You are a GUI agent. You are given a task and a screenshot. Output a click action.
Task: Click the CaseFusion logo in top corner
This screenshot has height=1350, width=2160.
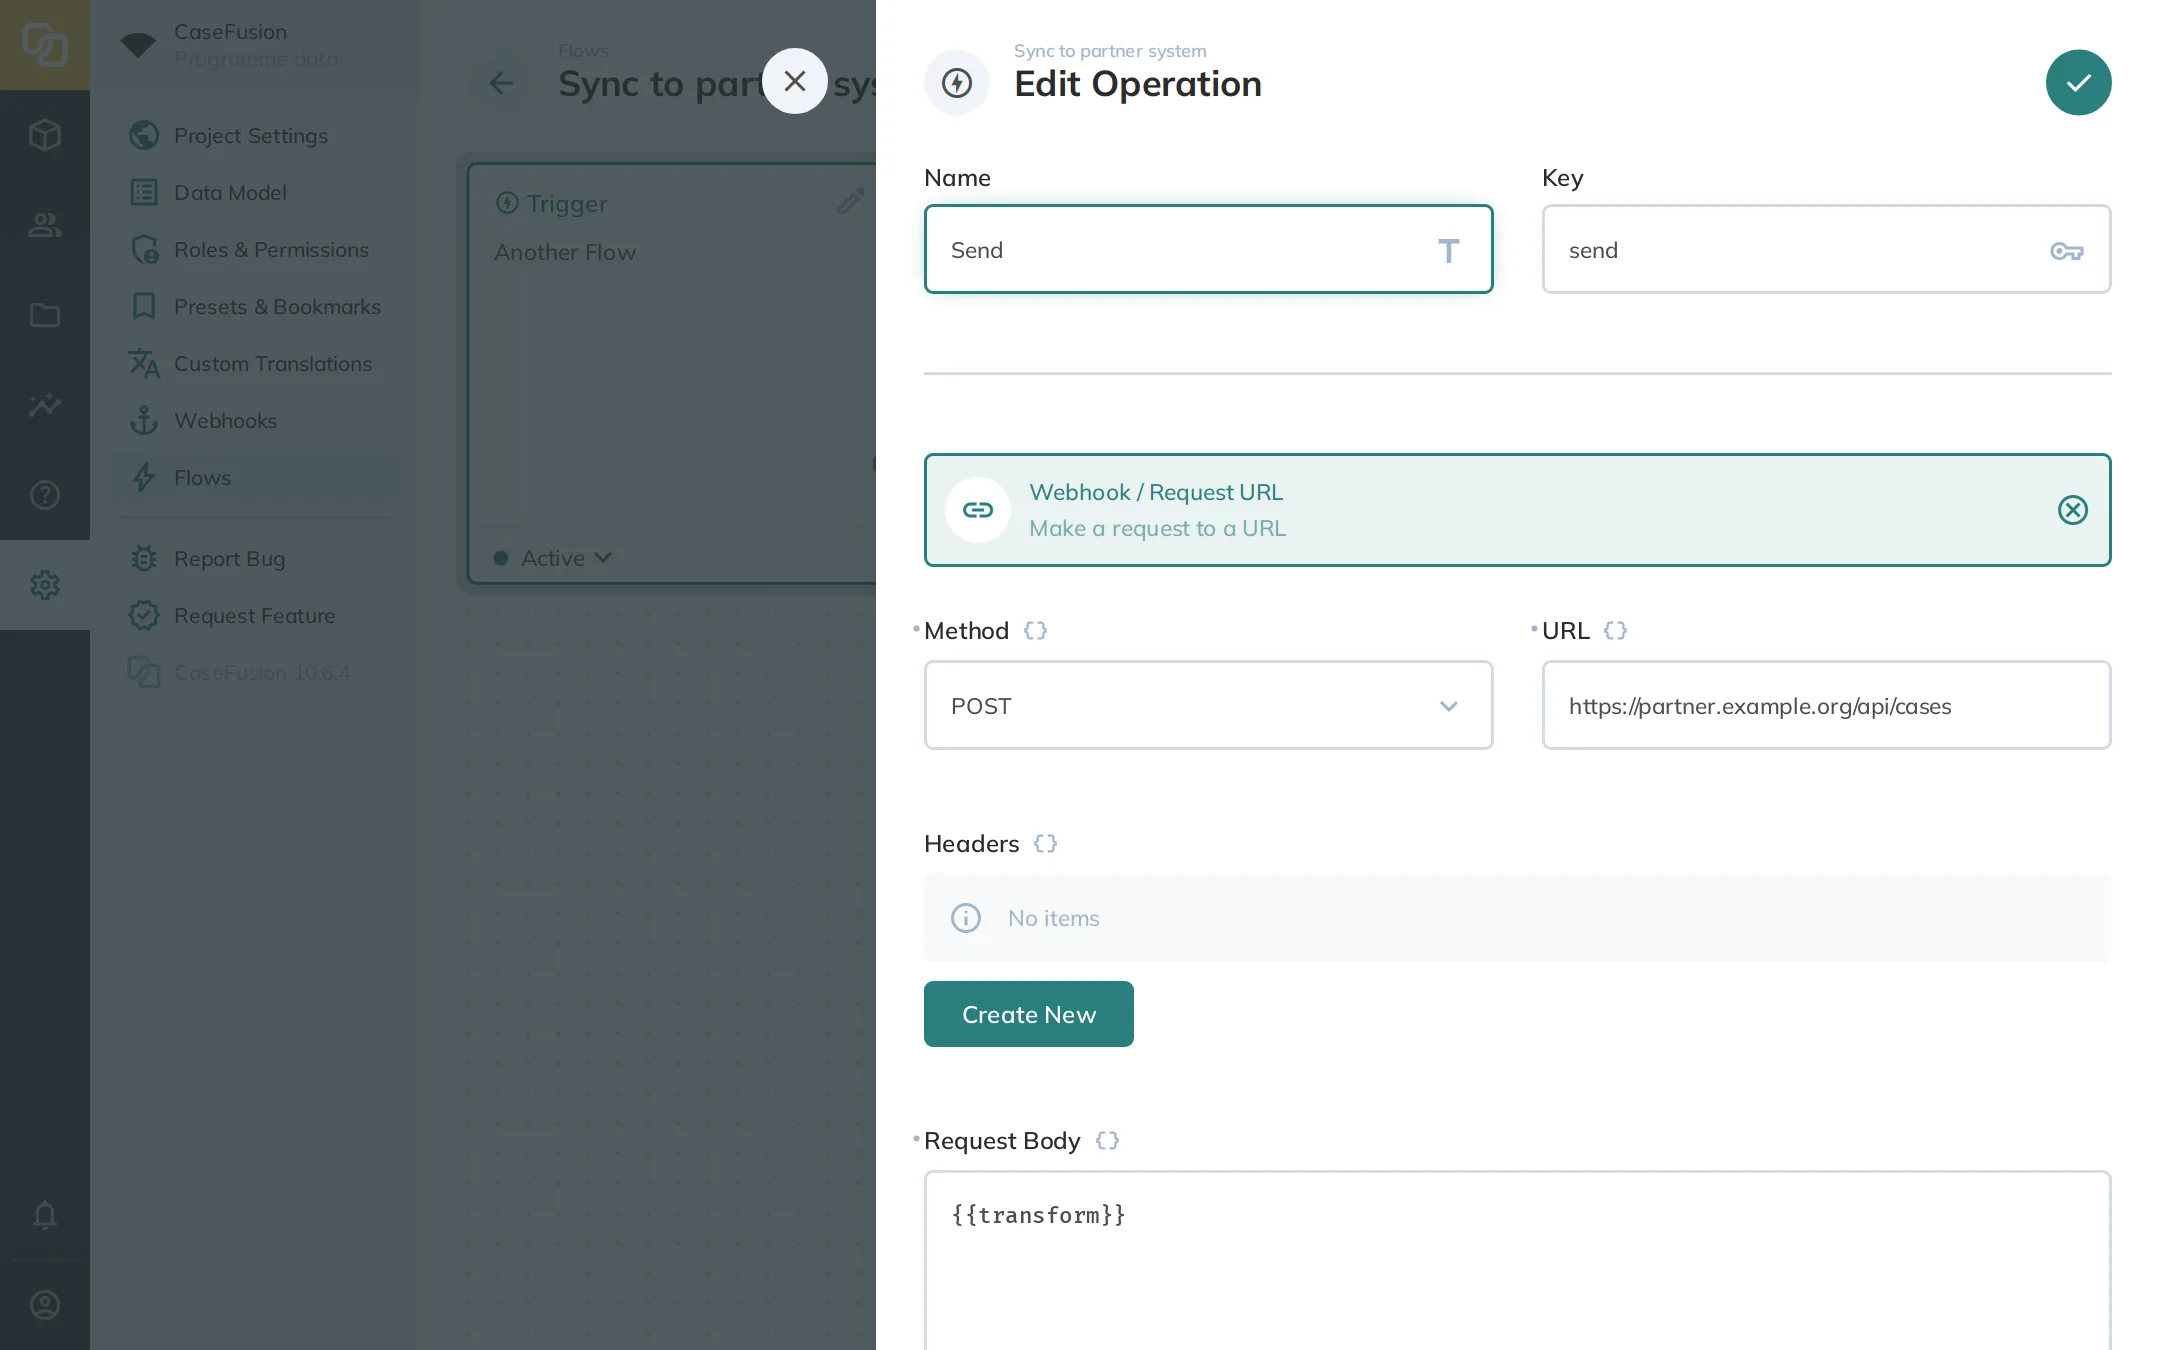tap(45, 45)
